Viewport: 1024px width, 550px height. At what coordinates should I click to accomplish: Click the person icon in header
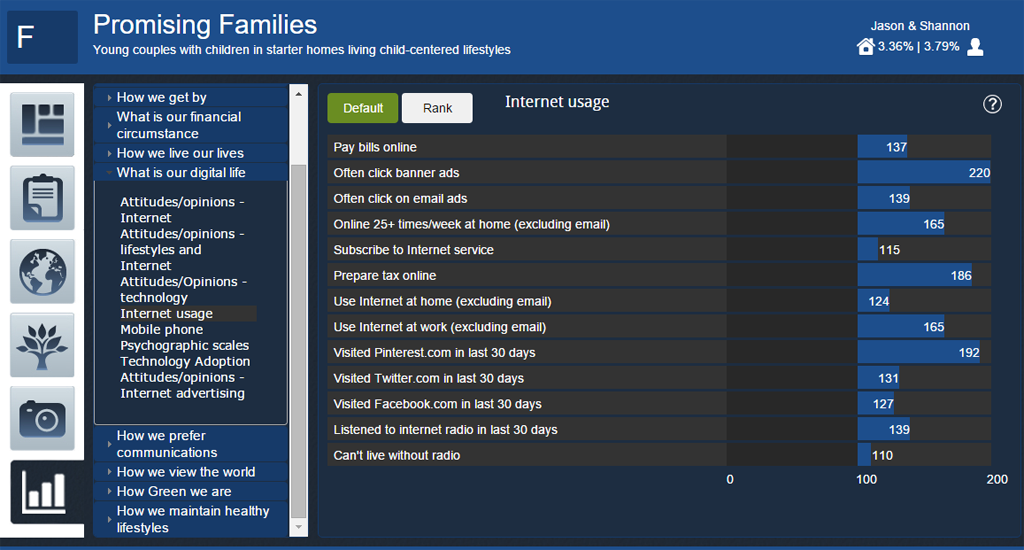[x=975, y=46]
